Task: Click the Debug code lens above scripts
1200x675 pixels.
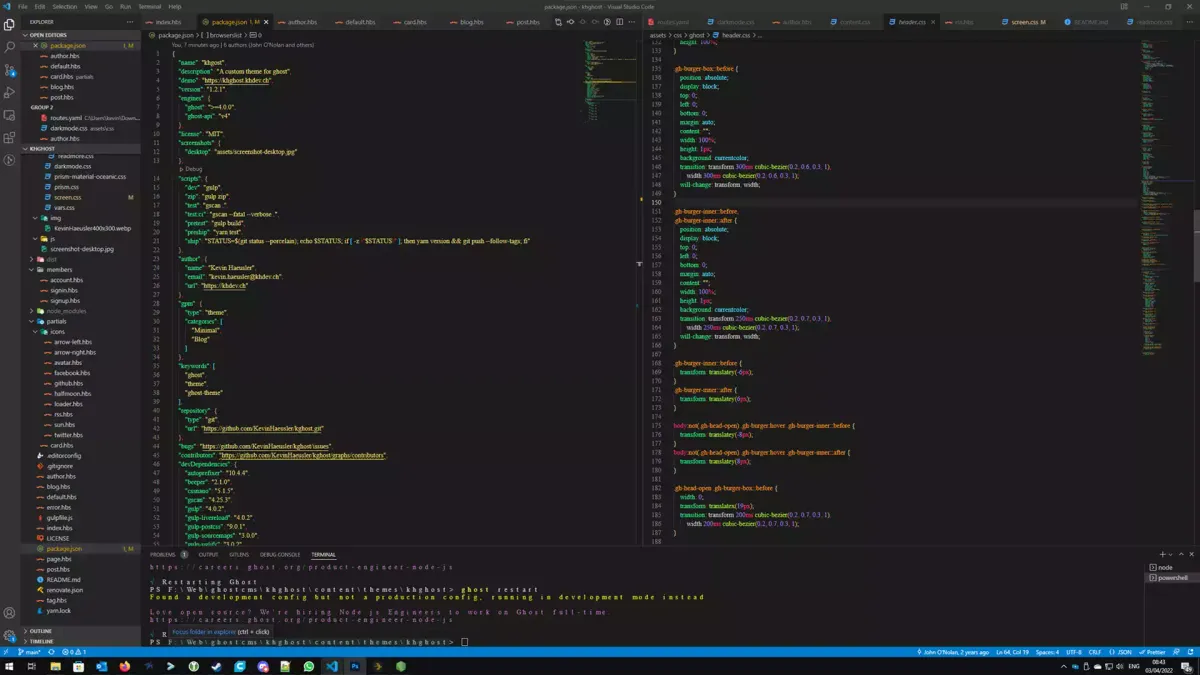Action: [x=191, y=169]
